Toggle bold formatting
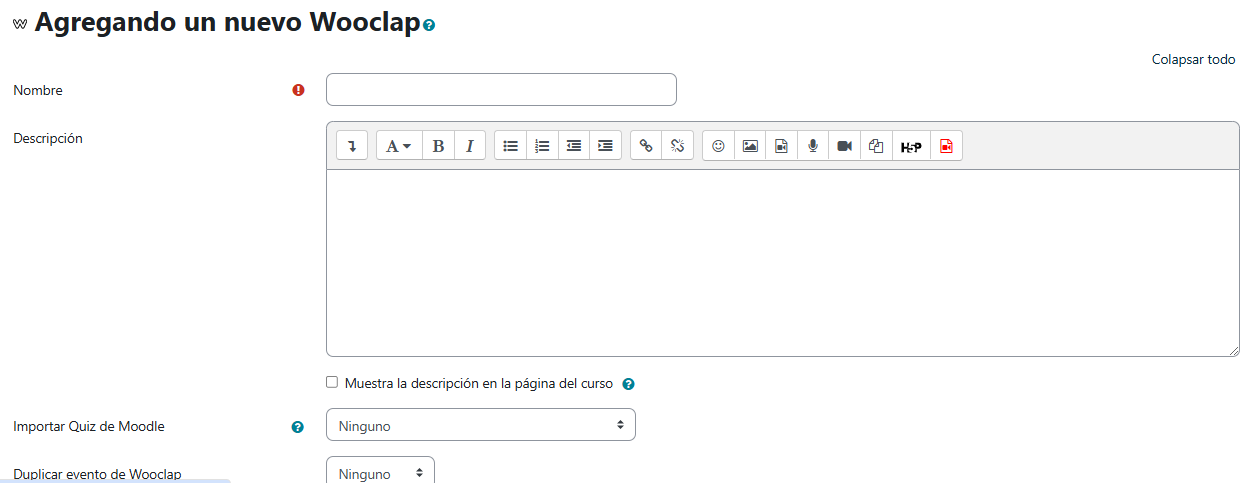Viewport: 1245px width, 483px height. pyautogui.click(x=438, y=146)
